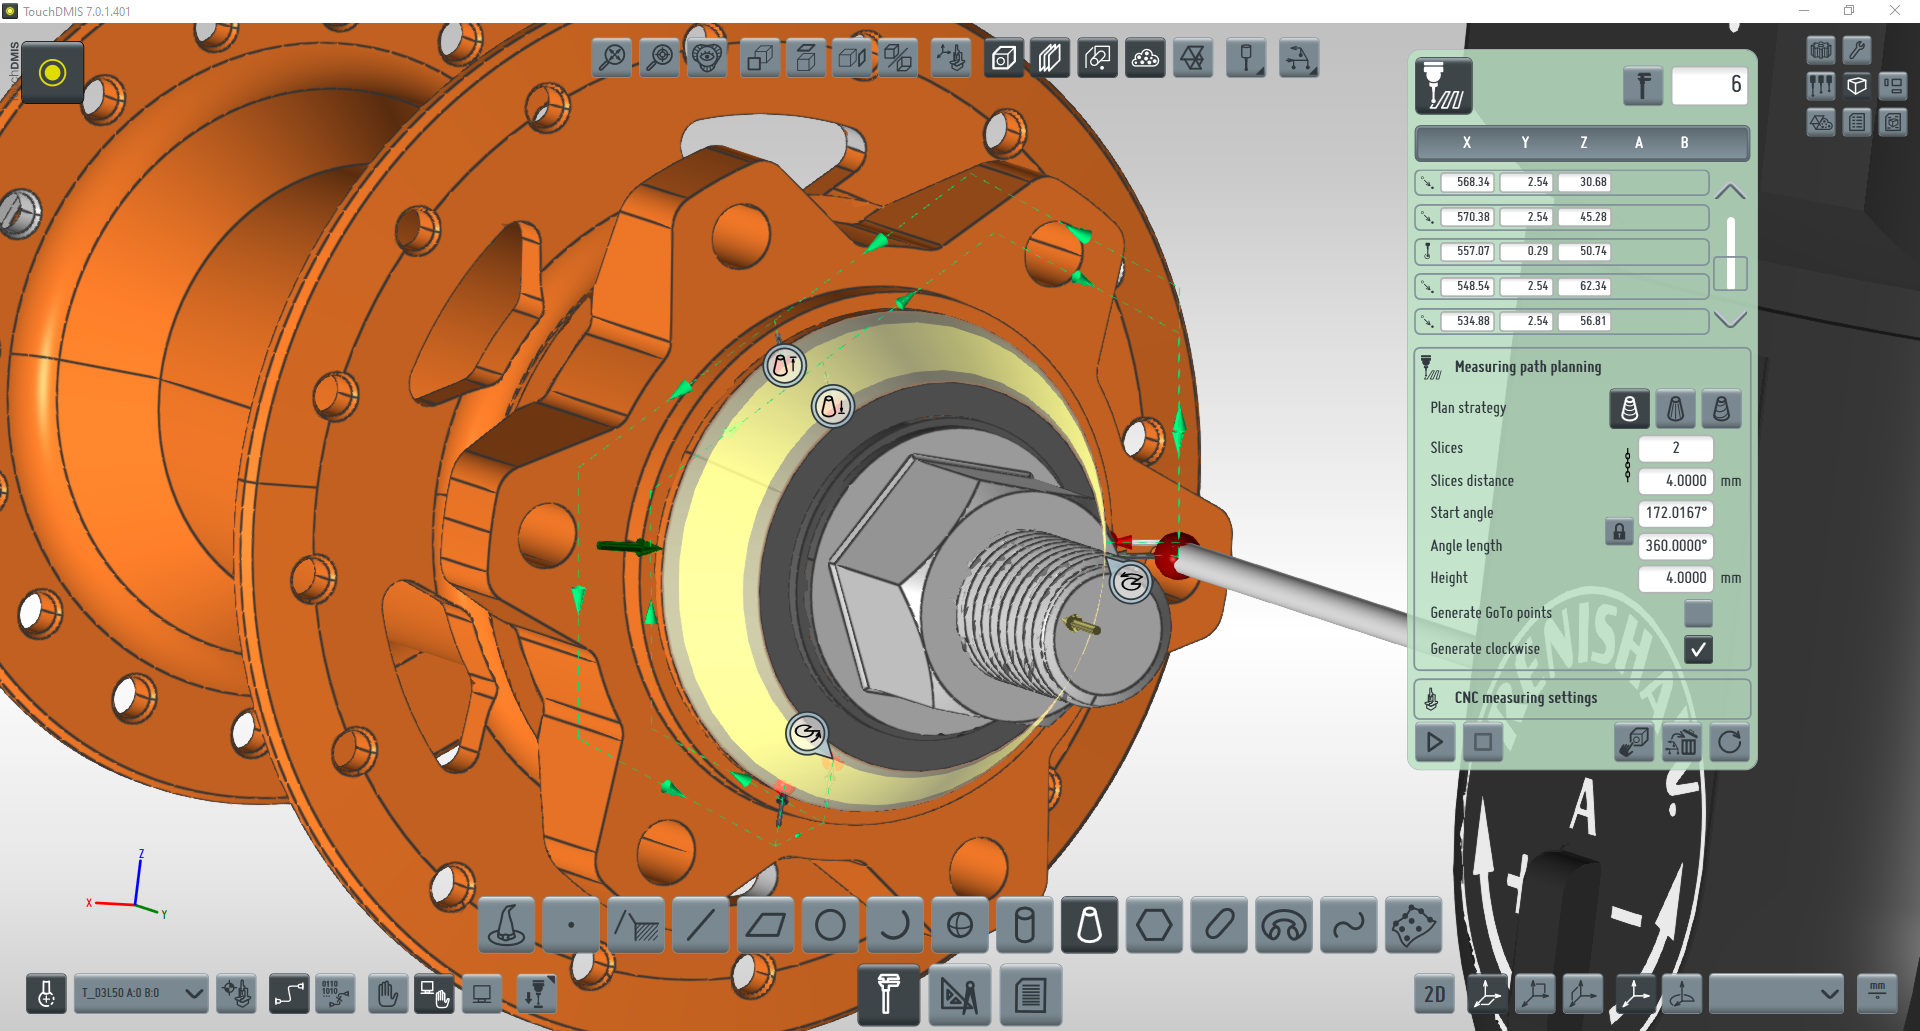Toggle the angle lock button
1920x1031 pixels.
click(x=1619, y=531)
